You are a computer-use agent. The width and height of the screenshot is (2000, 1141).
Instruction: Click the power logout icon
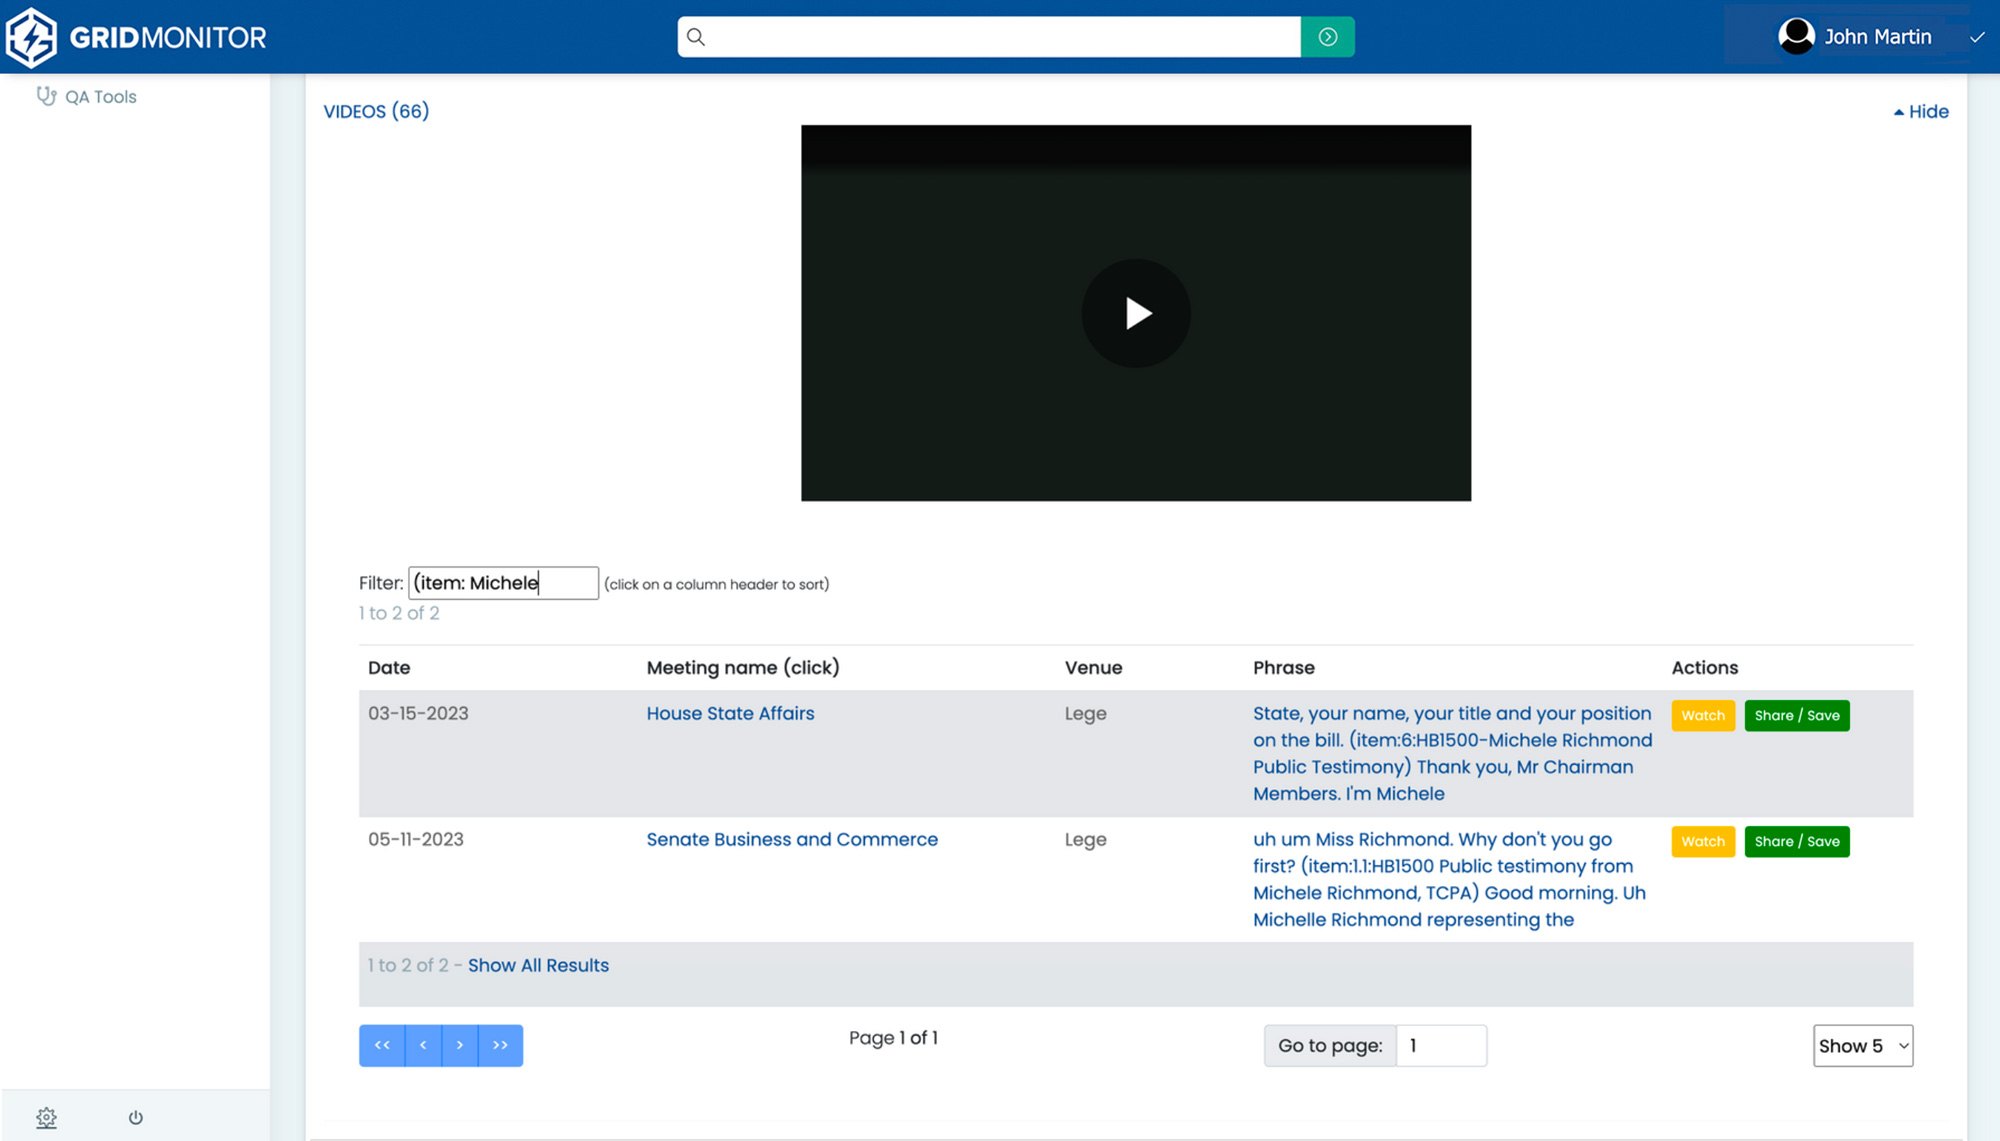click(x=136, y=1117)
